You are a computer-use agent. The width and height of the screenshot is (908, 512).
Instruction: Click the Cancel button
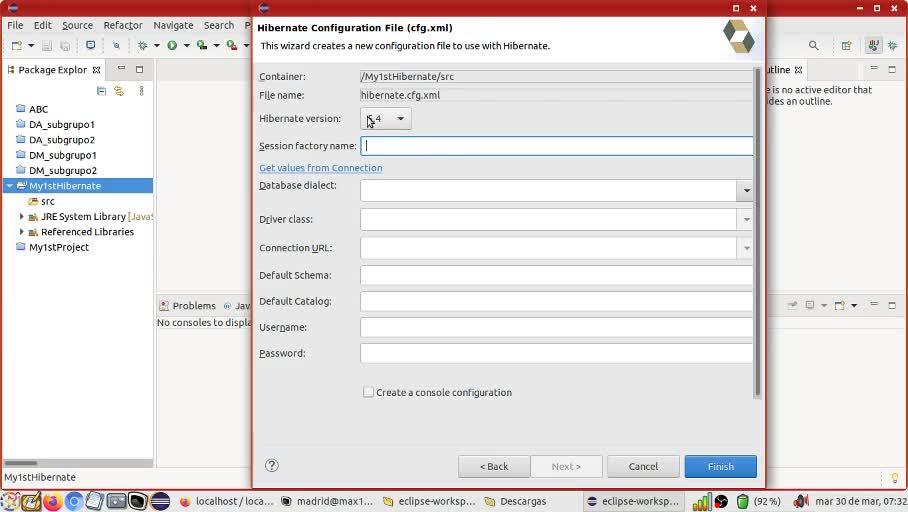(x=643, y=466)
